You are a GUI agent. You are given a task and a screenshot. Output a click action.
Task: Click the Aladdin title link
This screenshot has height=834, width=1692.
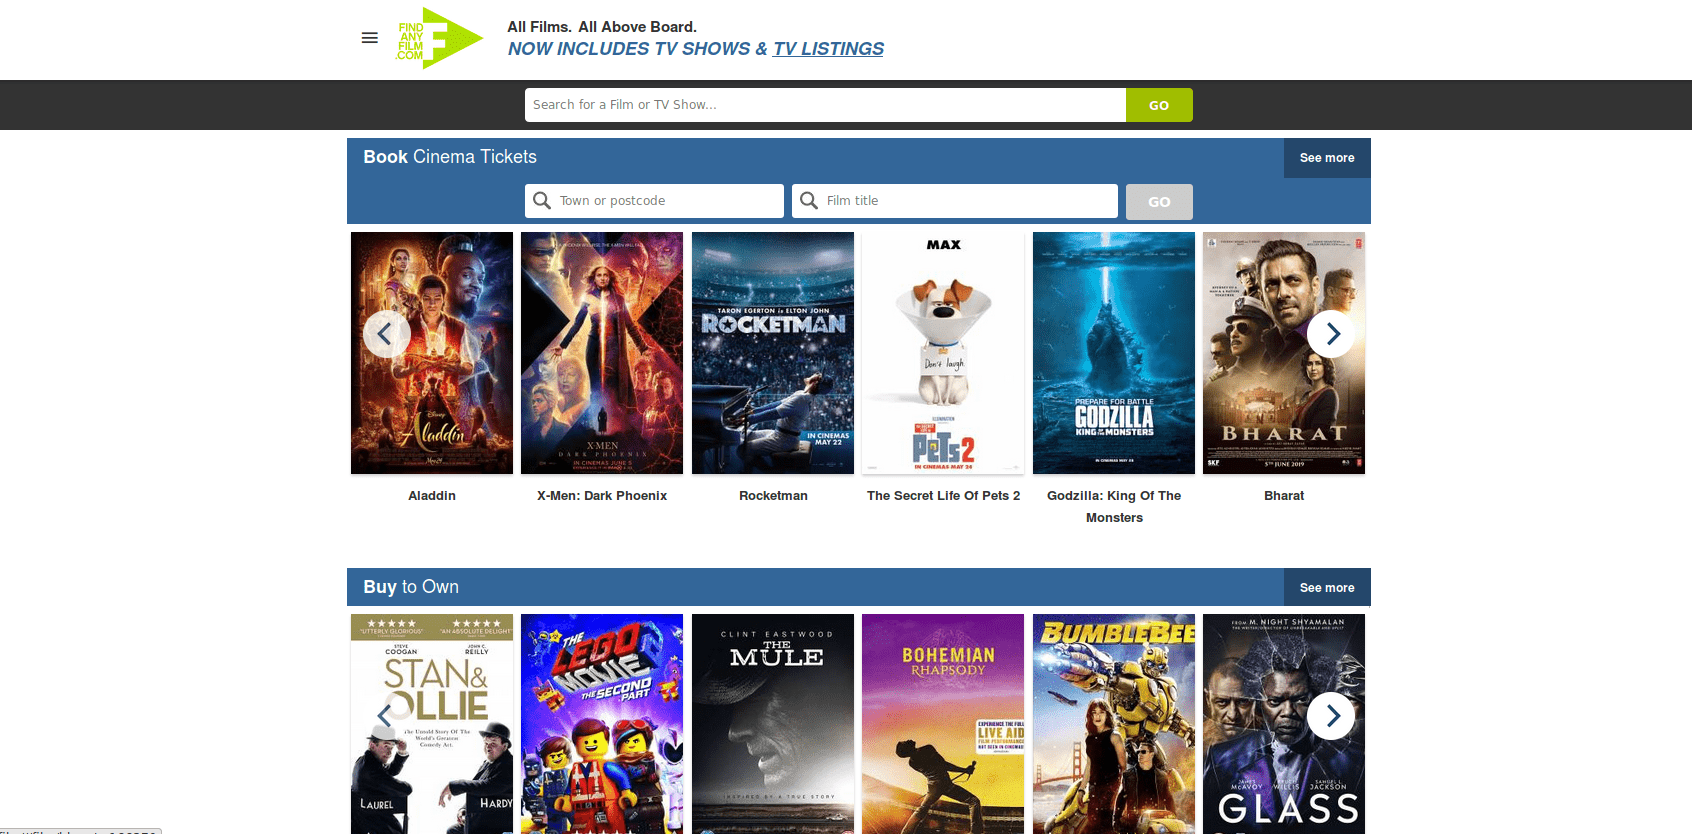tap(432, 496)
